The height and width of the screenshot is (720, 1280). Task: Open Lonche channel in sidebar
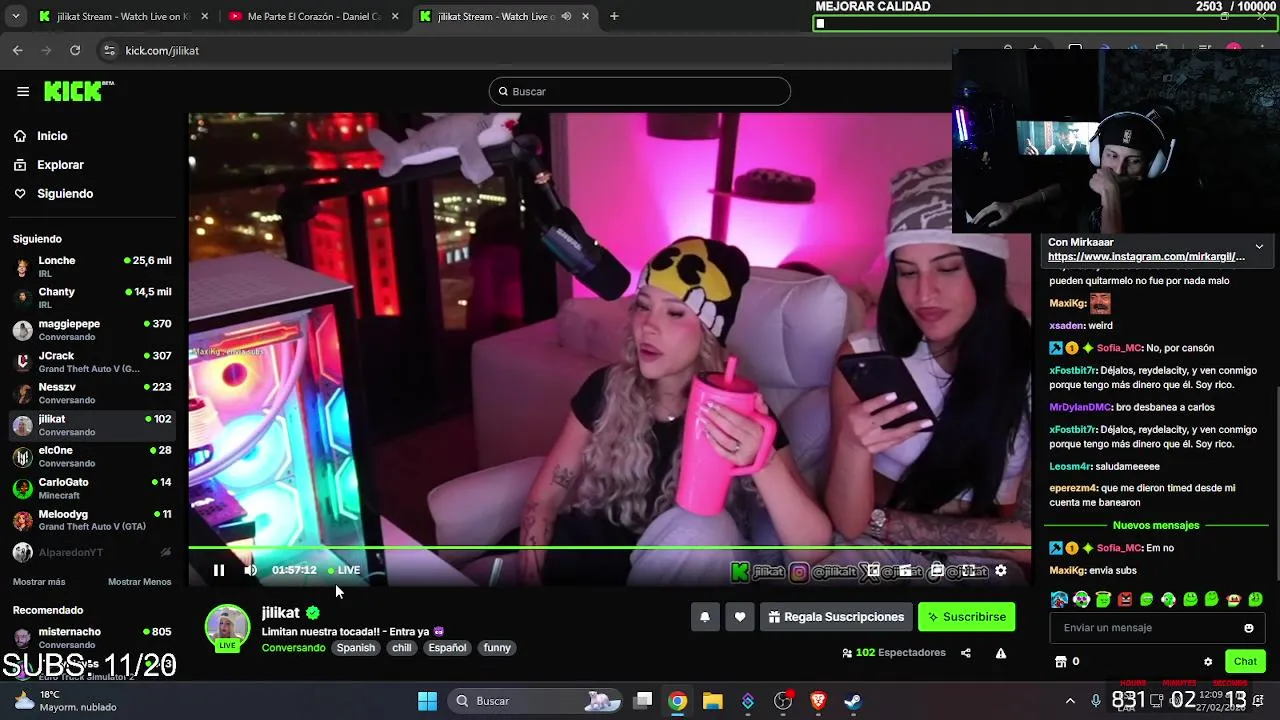tap(93, 267)
